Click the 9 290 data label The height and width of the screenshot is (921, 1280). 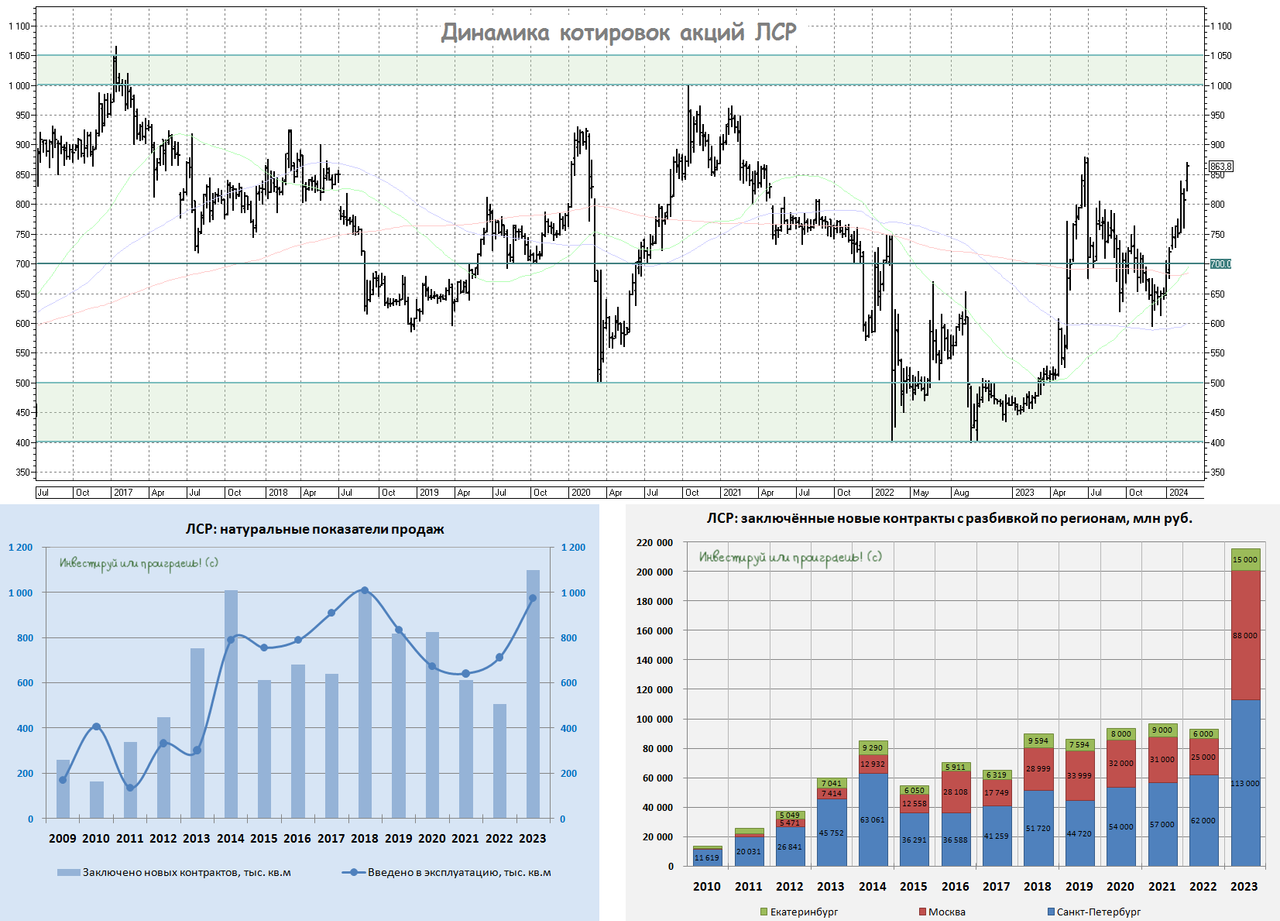point(873,748)
